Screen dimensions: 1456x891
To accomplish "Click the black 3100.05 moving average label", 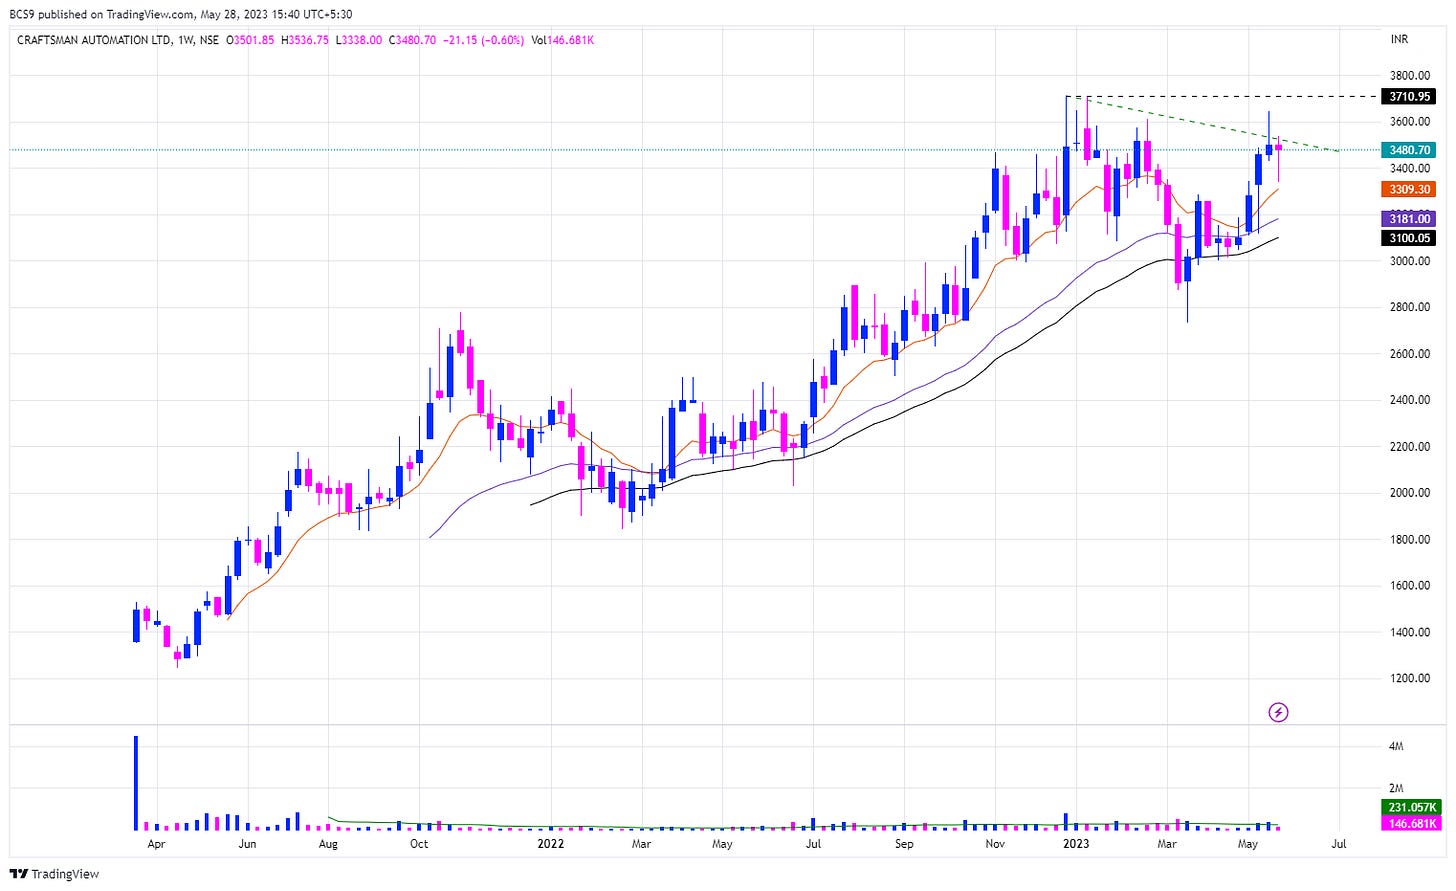I will click(x=1410, y=238).
